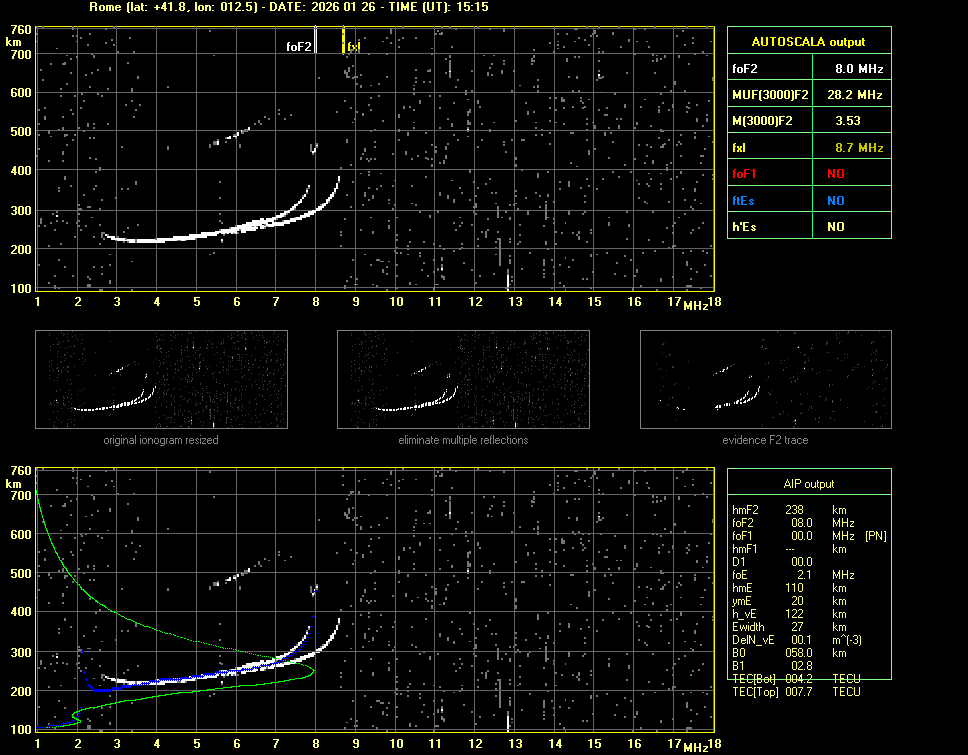
Task: Click the AIP output panel header
Action: (x=808, y=484)
